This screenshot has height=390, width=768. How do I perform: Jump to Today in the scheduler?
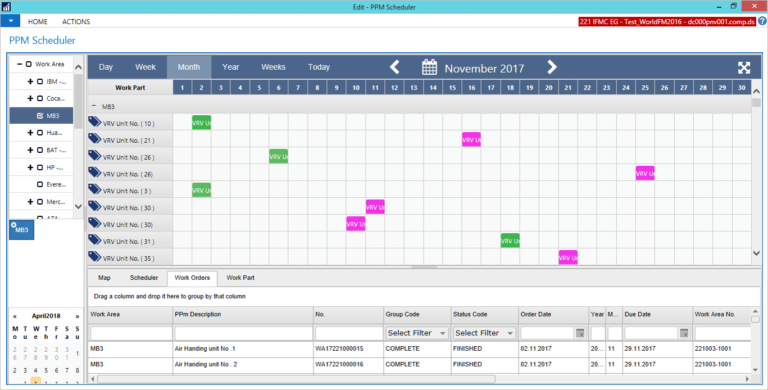[319, 67]
